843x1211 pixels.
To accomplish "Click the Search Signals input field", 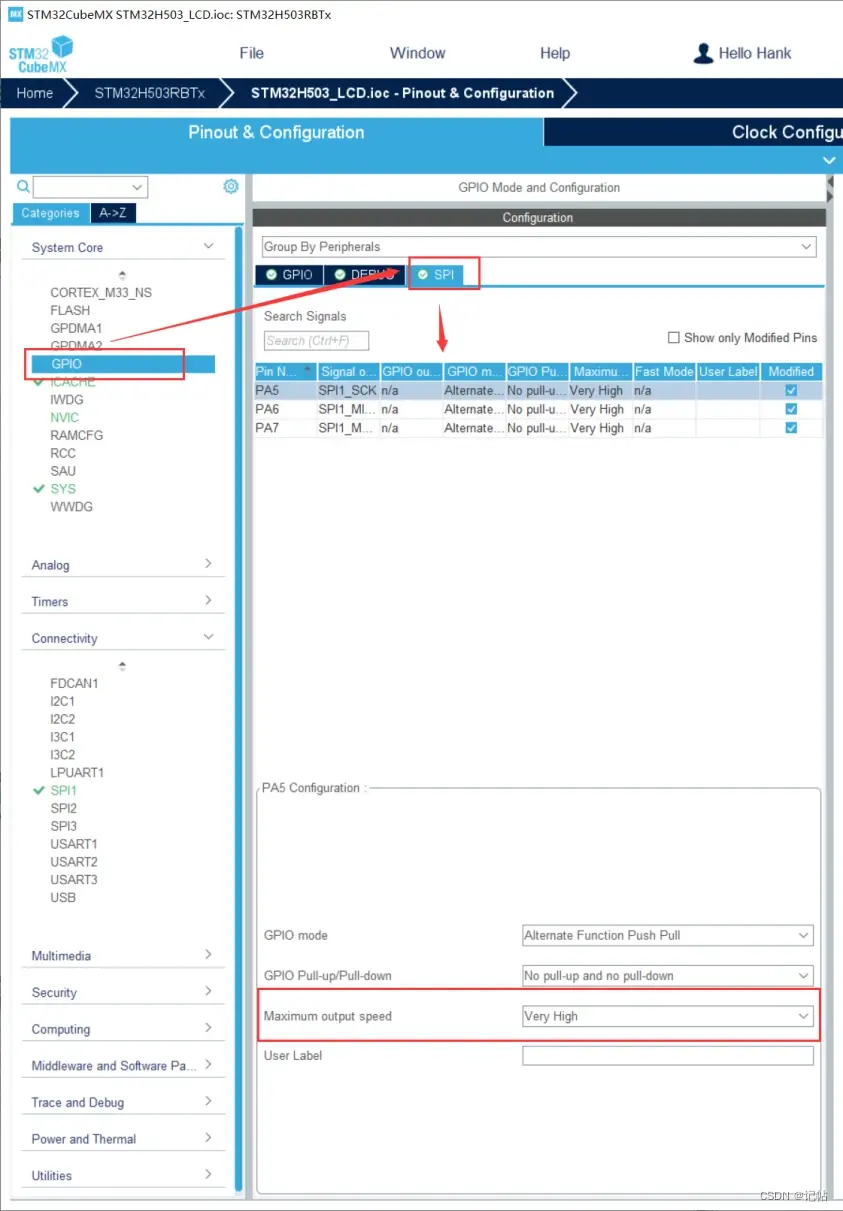I will (x=316, y=341).
